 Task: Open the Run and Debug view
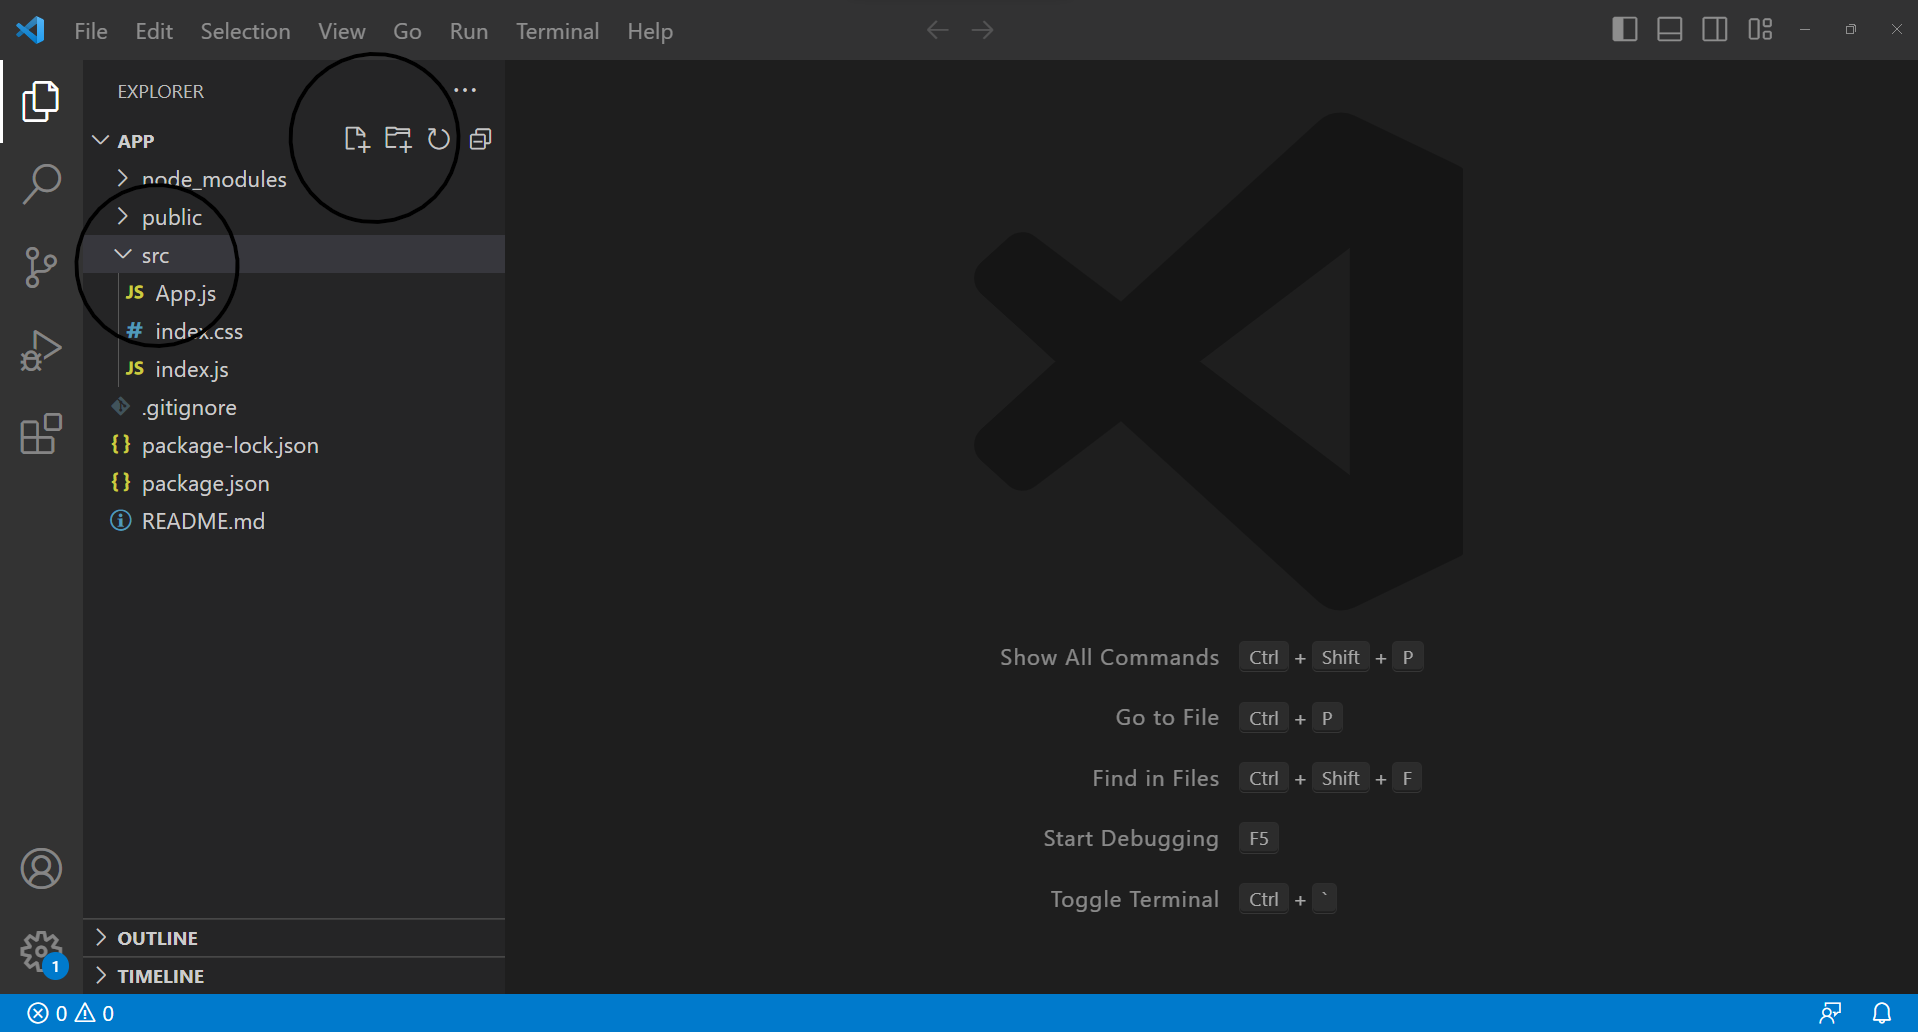click(x=41, y=351)
